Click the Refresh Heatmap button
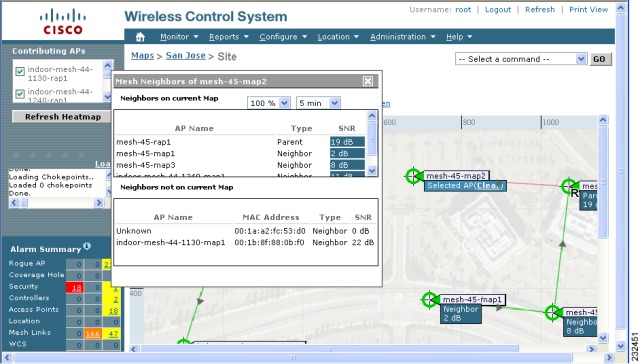Screen dimensions: 640x364 pyautogui.click(x=62, y=117)
